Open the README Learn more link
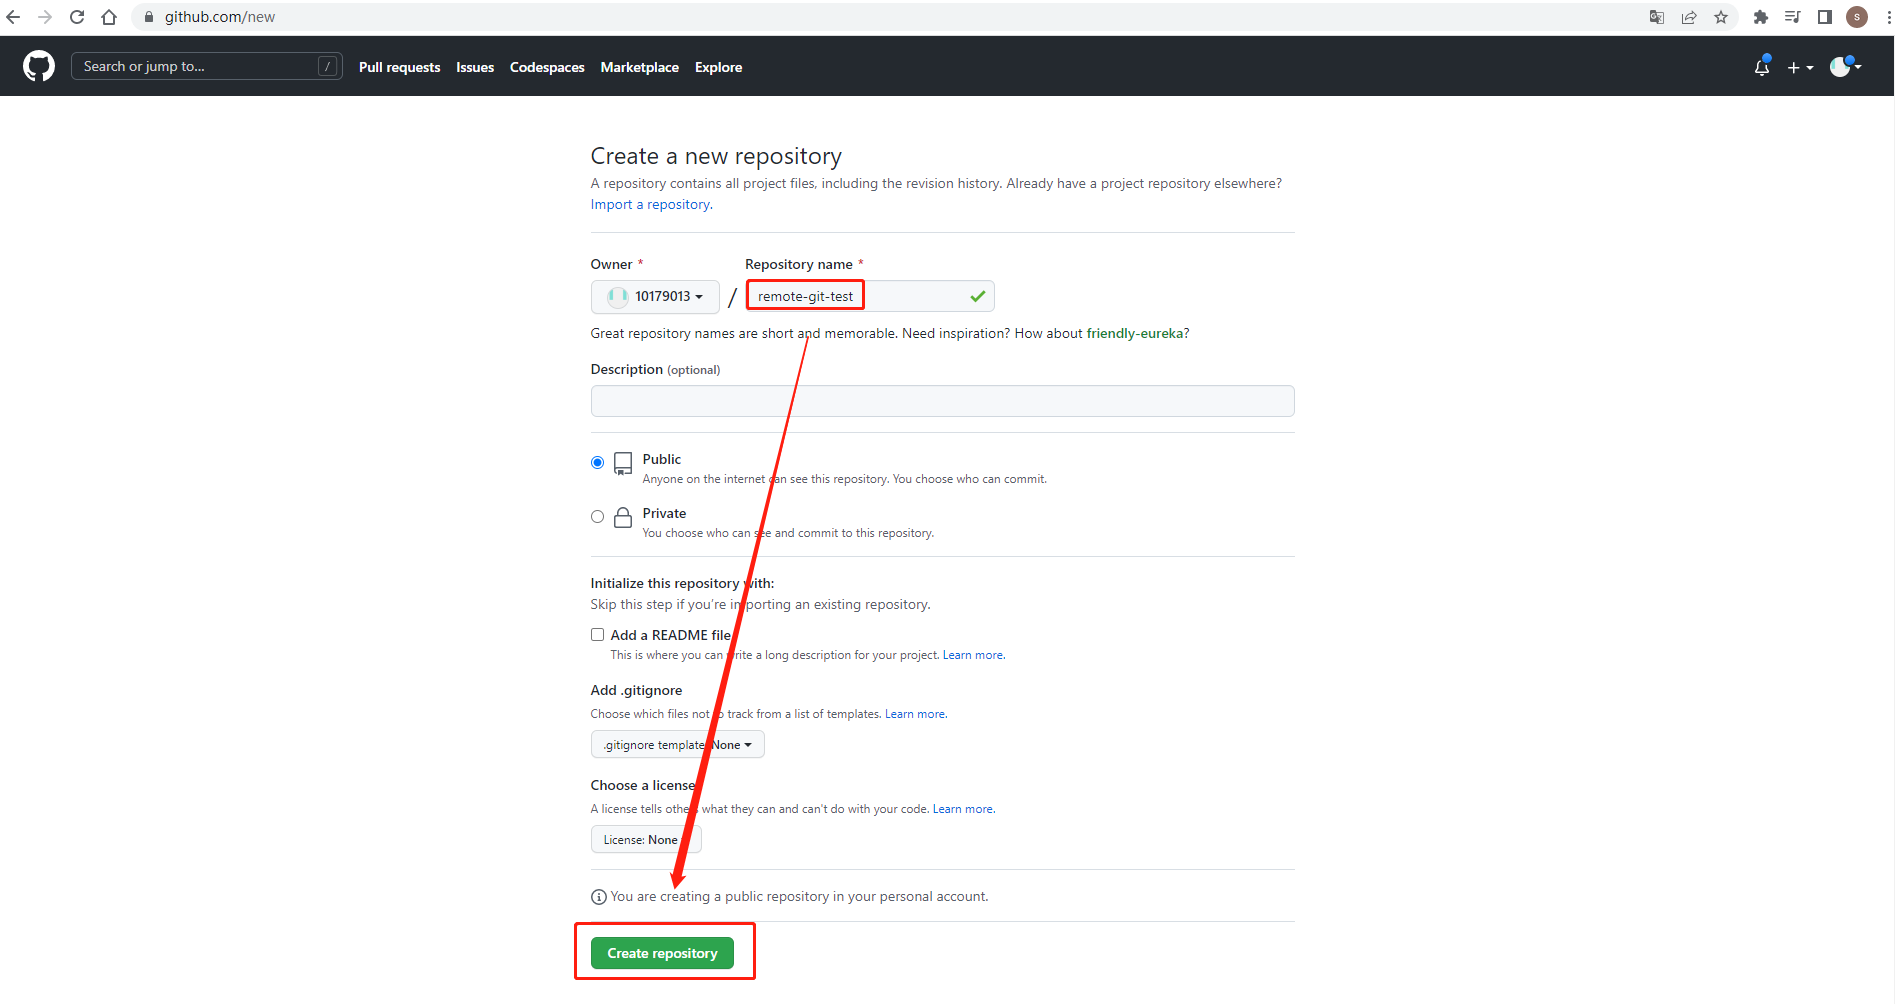The height and width of the screenshot is (1004, 1895). 973,655
